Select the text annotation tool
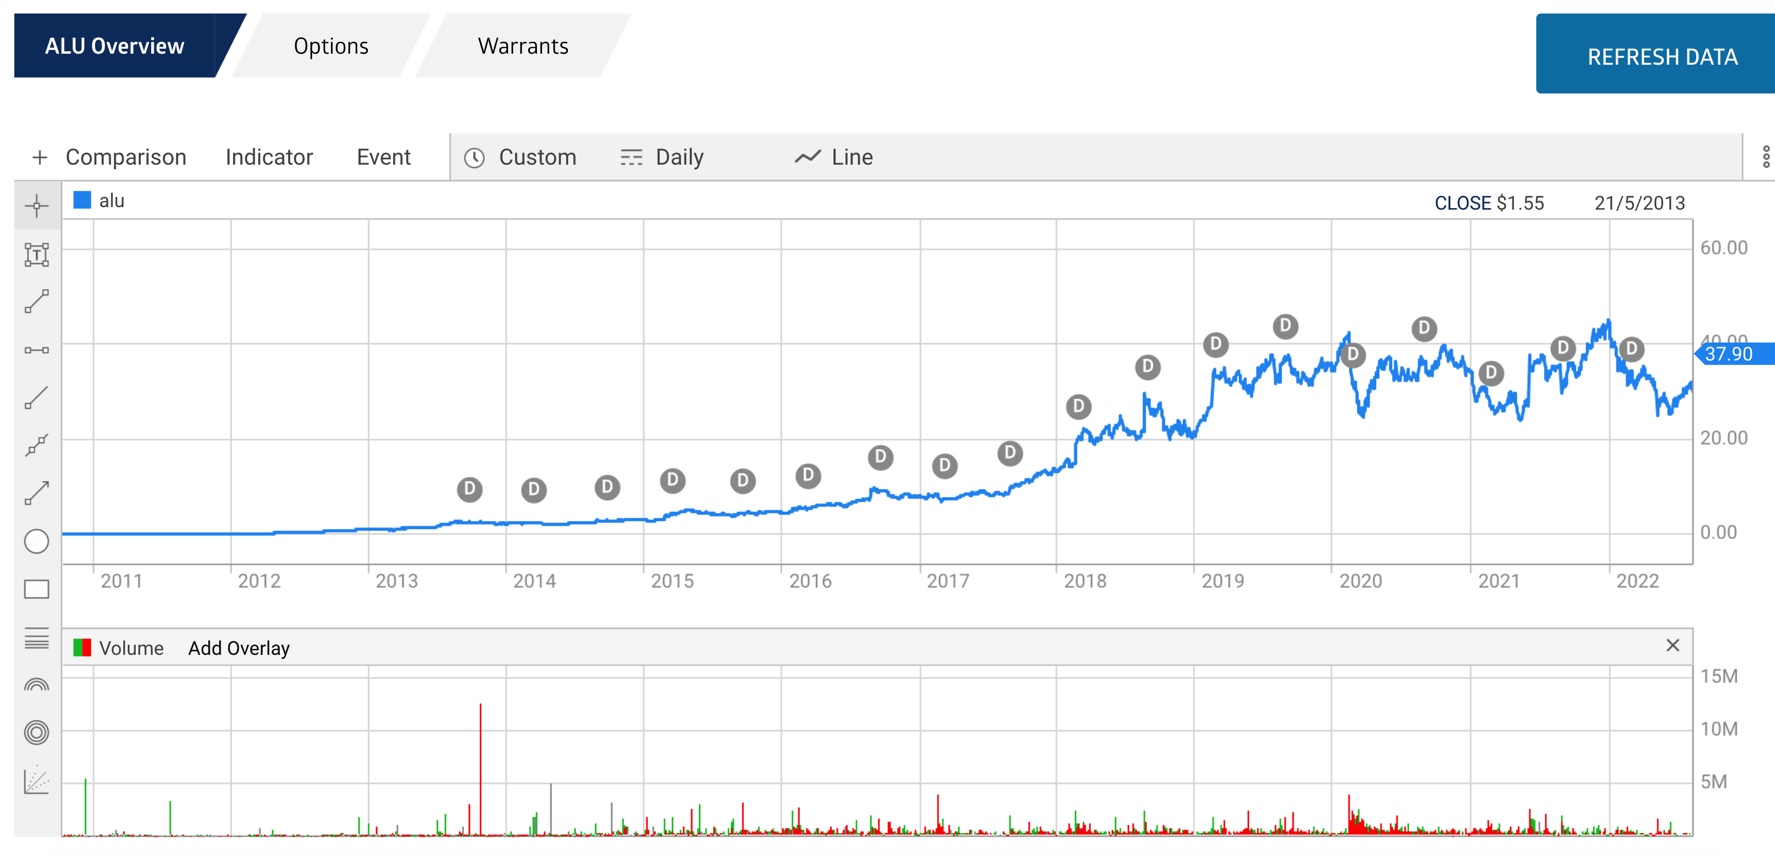This screenshot has height=857, width=1775. (x=37, y=255)
